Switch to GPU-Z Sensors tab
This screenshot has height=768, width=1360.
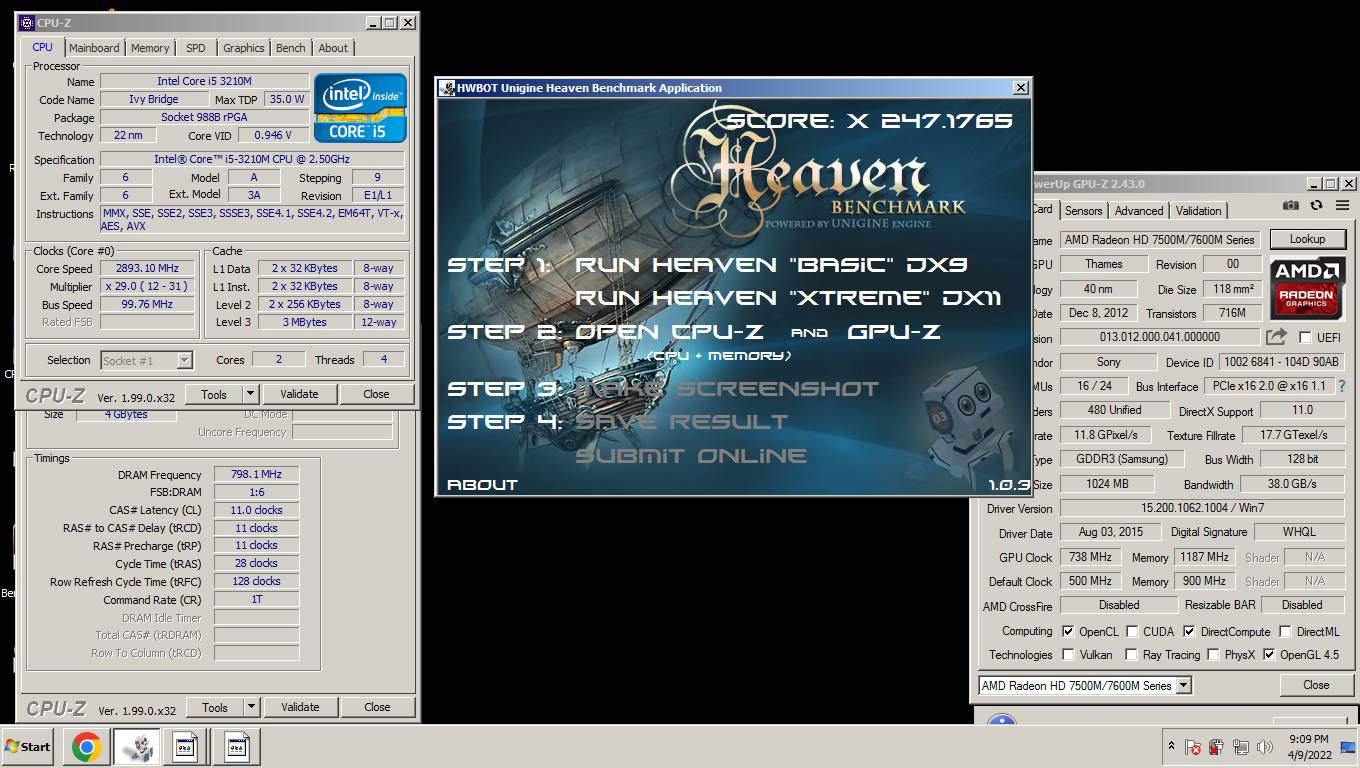click(1083, 211)
